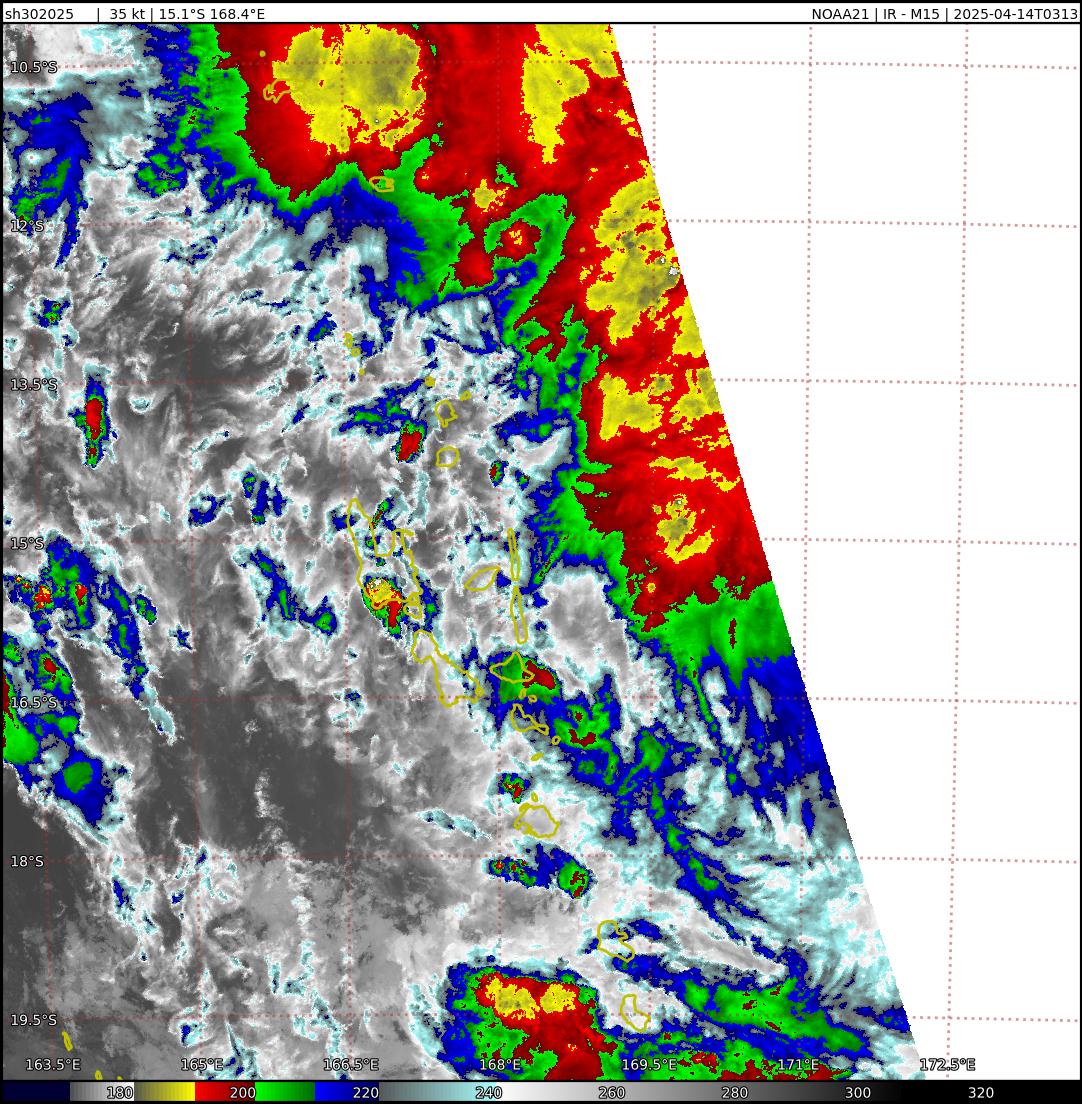Click the 200 value on the colorbar
The image size is (1082, 1104).
[242, 1093]
